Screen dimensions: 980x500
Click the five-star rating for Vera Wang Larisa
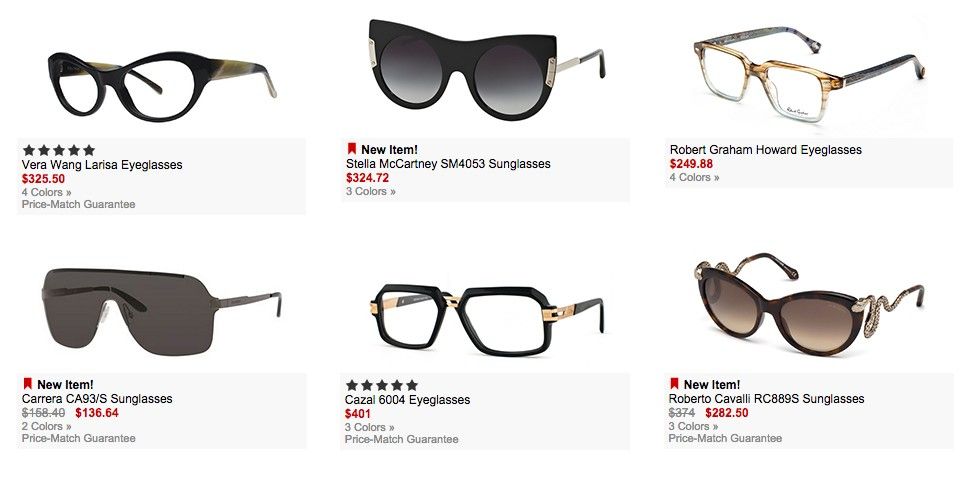pos(59,150)
